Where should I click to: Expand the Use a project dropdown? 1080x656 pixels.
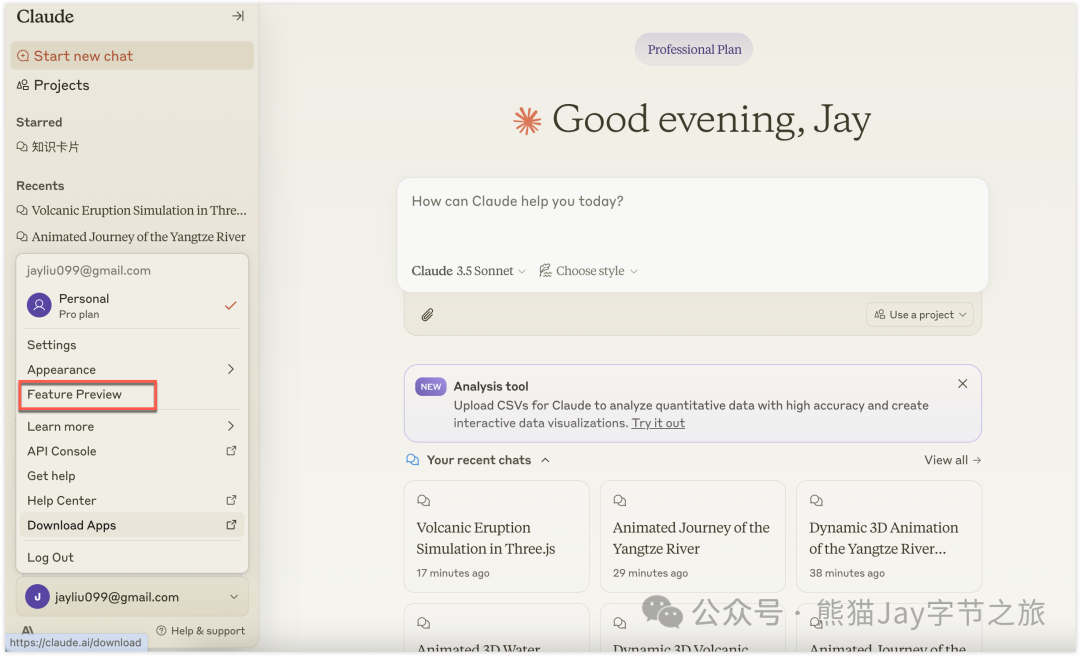(919, 314)
